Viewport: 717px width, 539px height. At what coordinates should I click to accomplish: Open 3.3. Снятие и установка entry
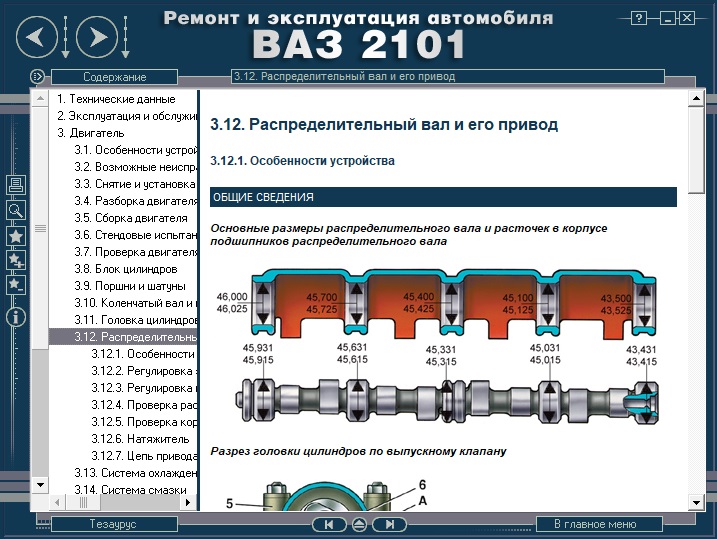click(135, 184)
